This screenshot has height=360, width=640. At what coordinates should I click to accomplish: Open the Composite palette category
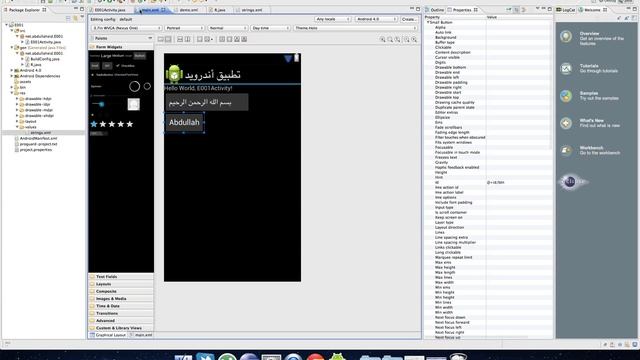[x=121, y=291]
